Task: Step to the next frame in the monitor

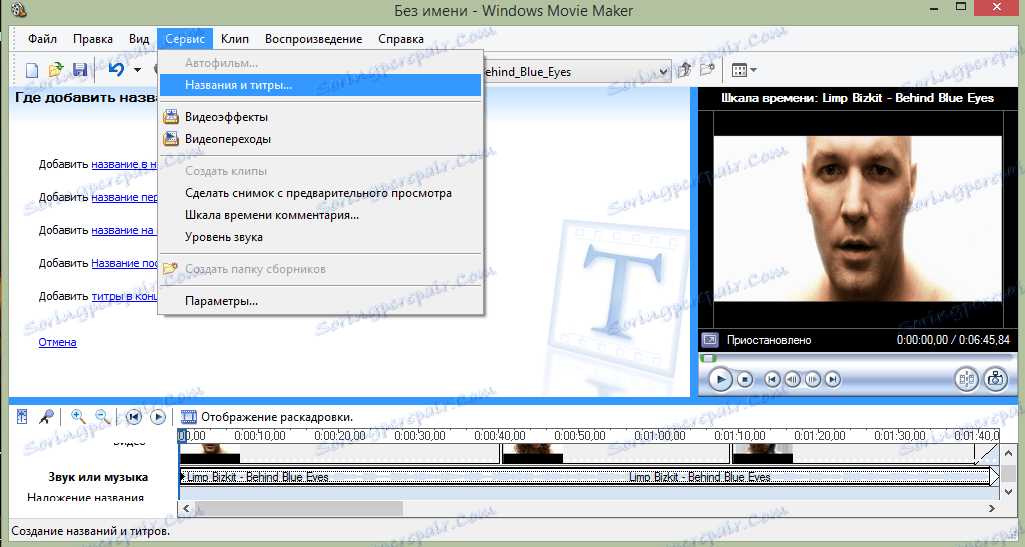Action: pyautogui.click(x=813, y=379)
